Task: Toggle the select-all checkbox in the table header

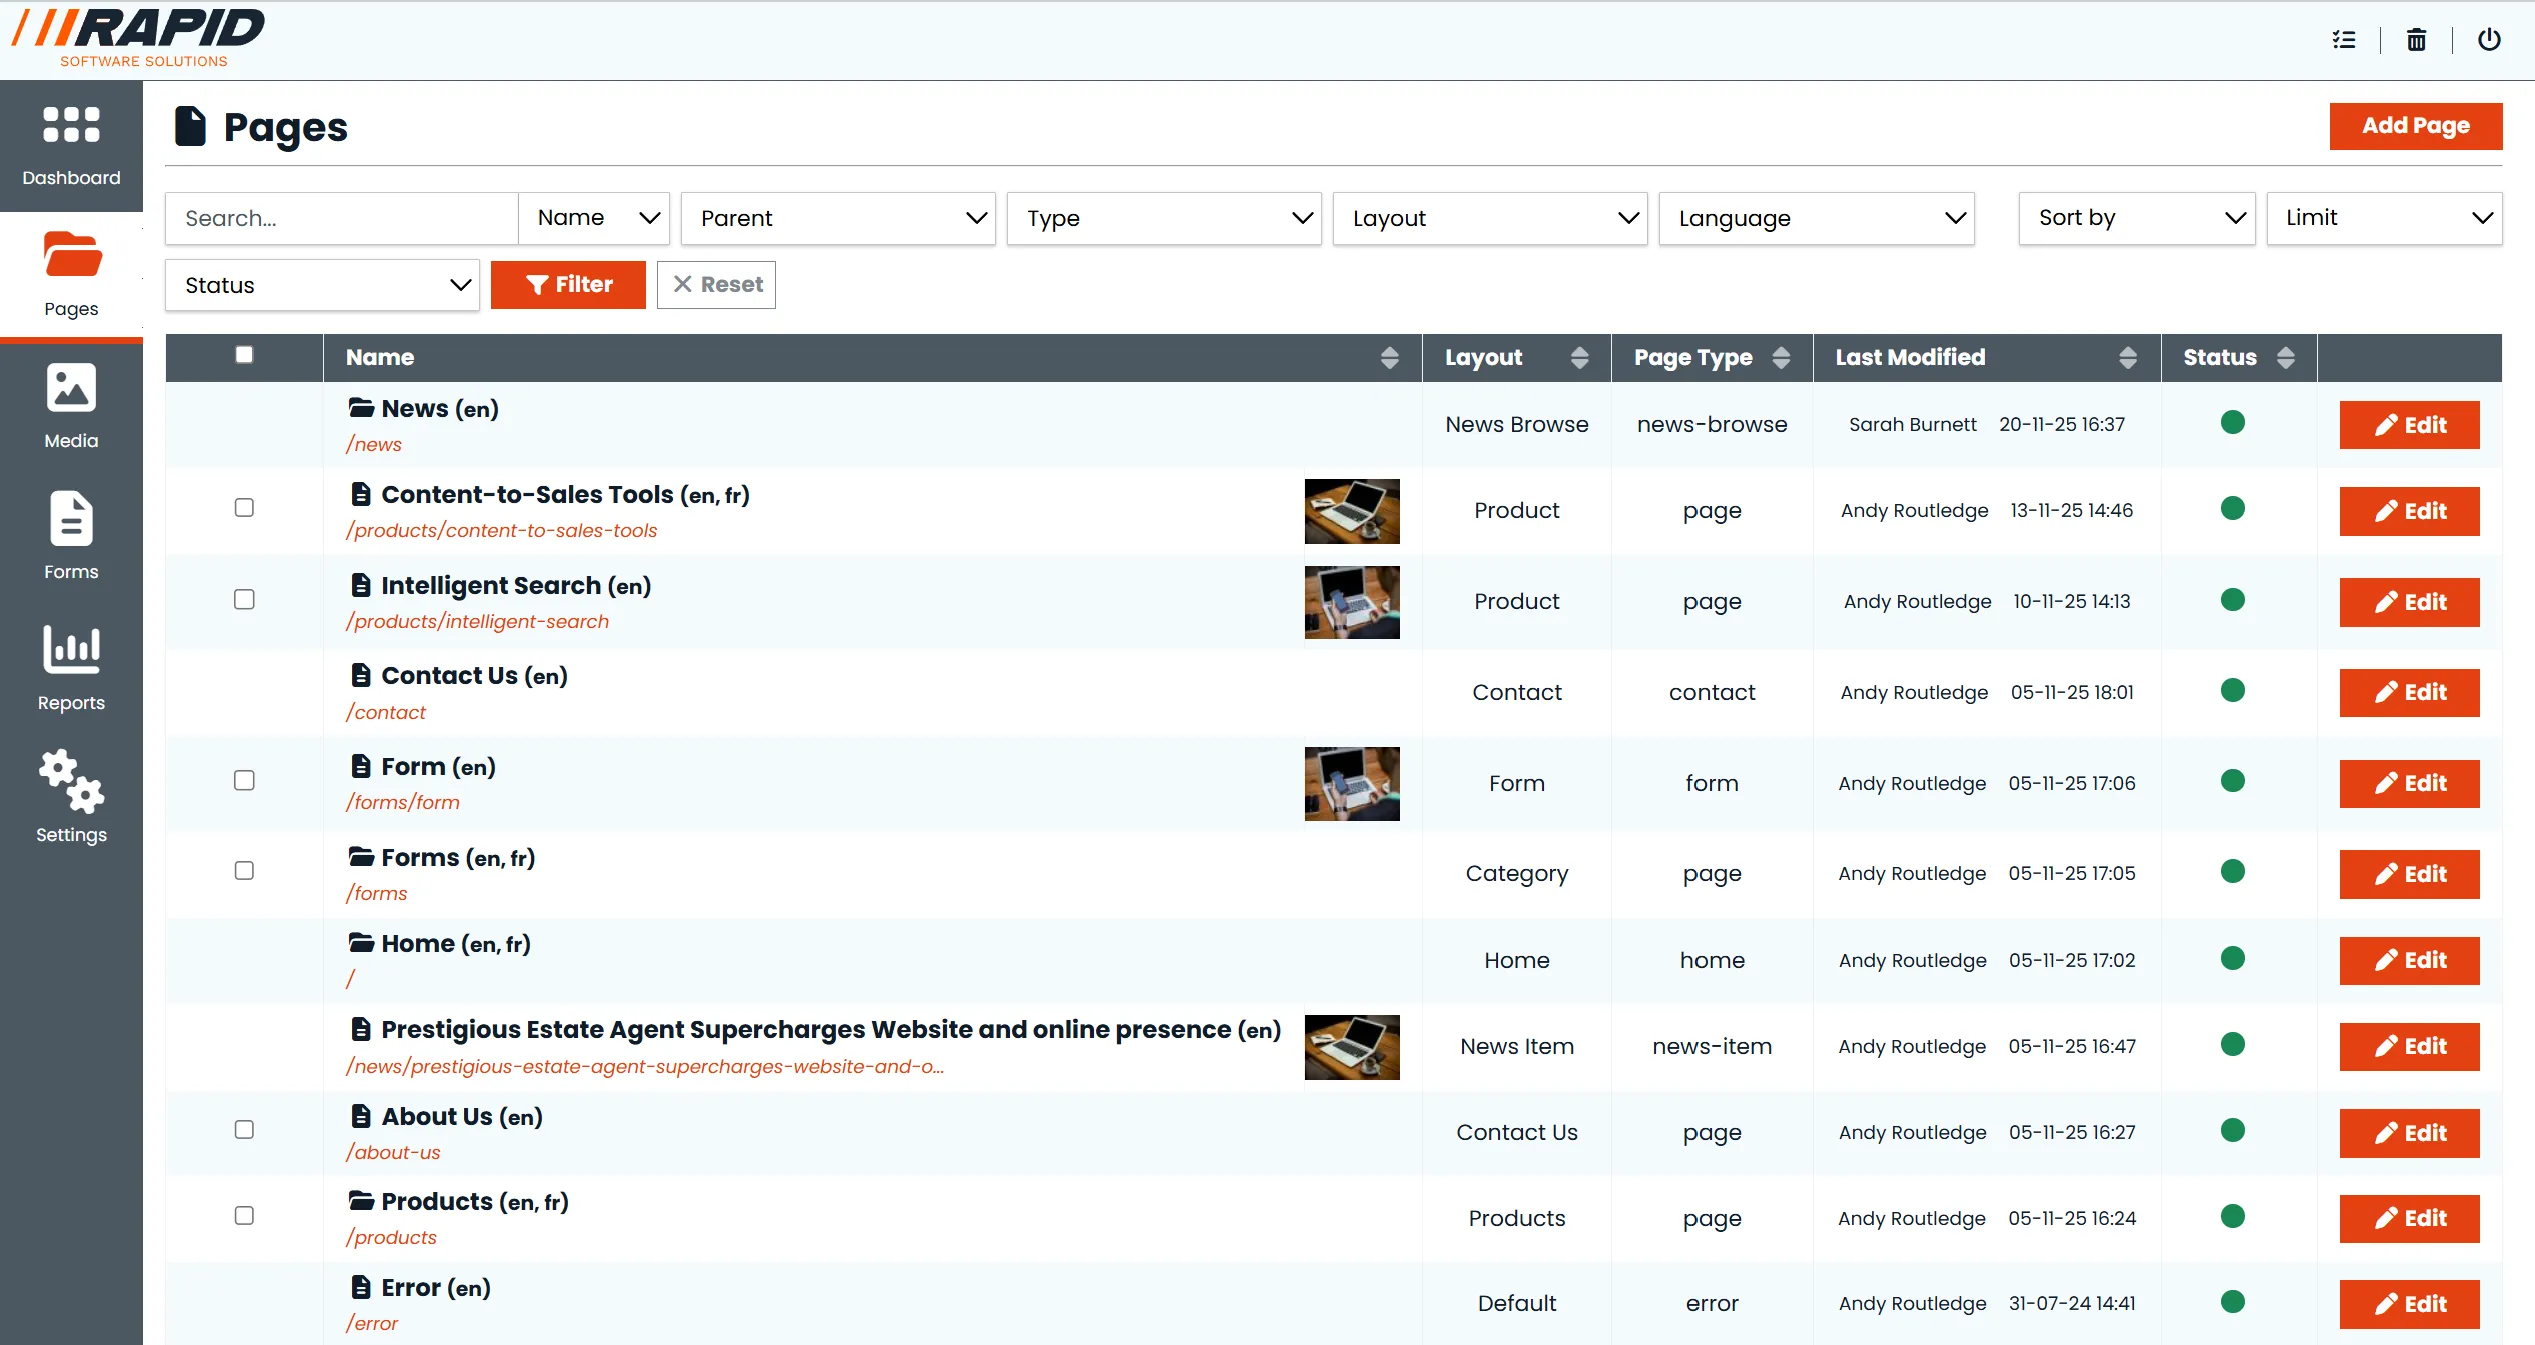Action: coord(244,355)
